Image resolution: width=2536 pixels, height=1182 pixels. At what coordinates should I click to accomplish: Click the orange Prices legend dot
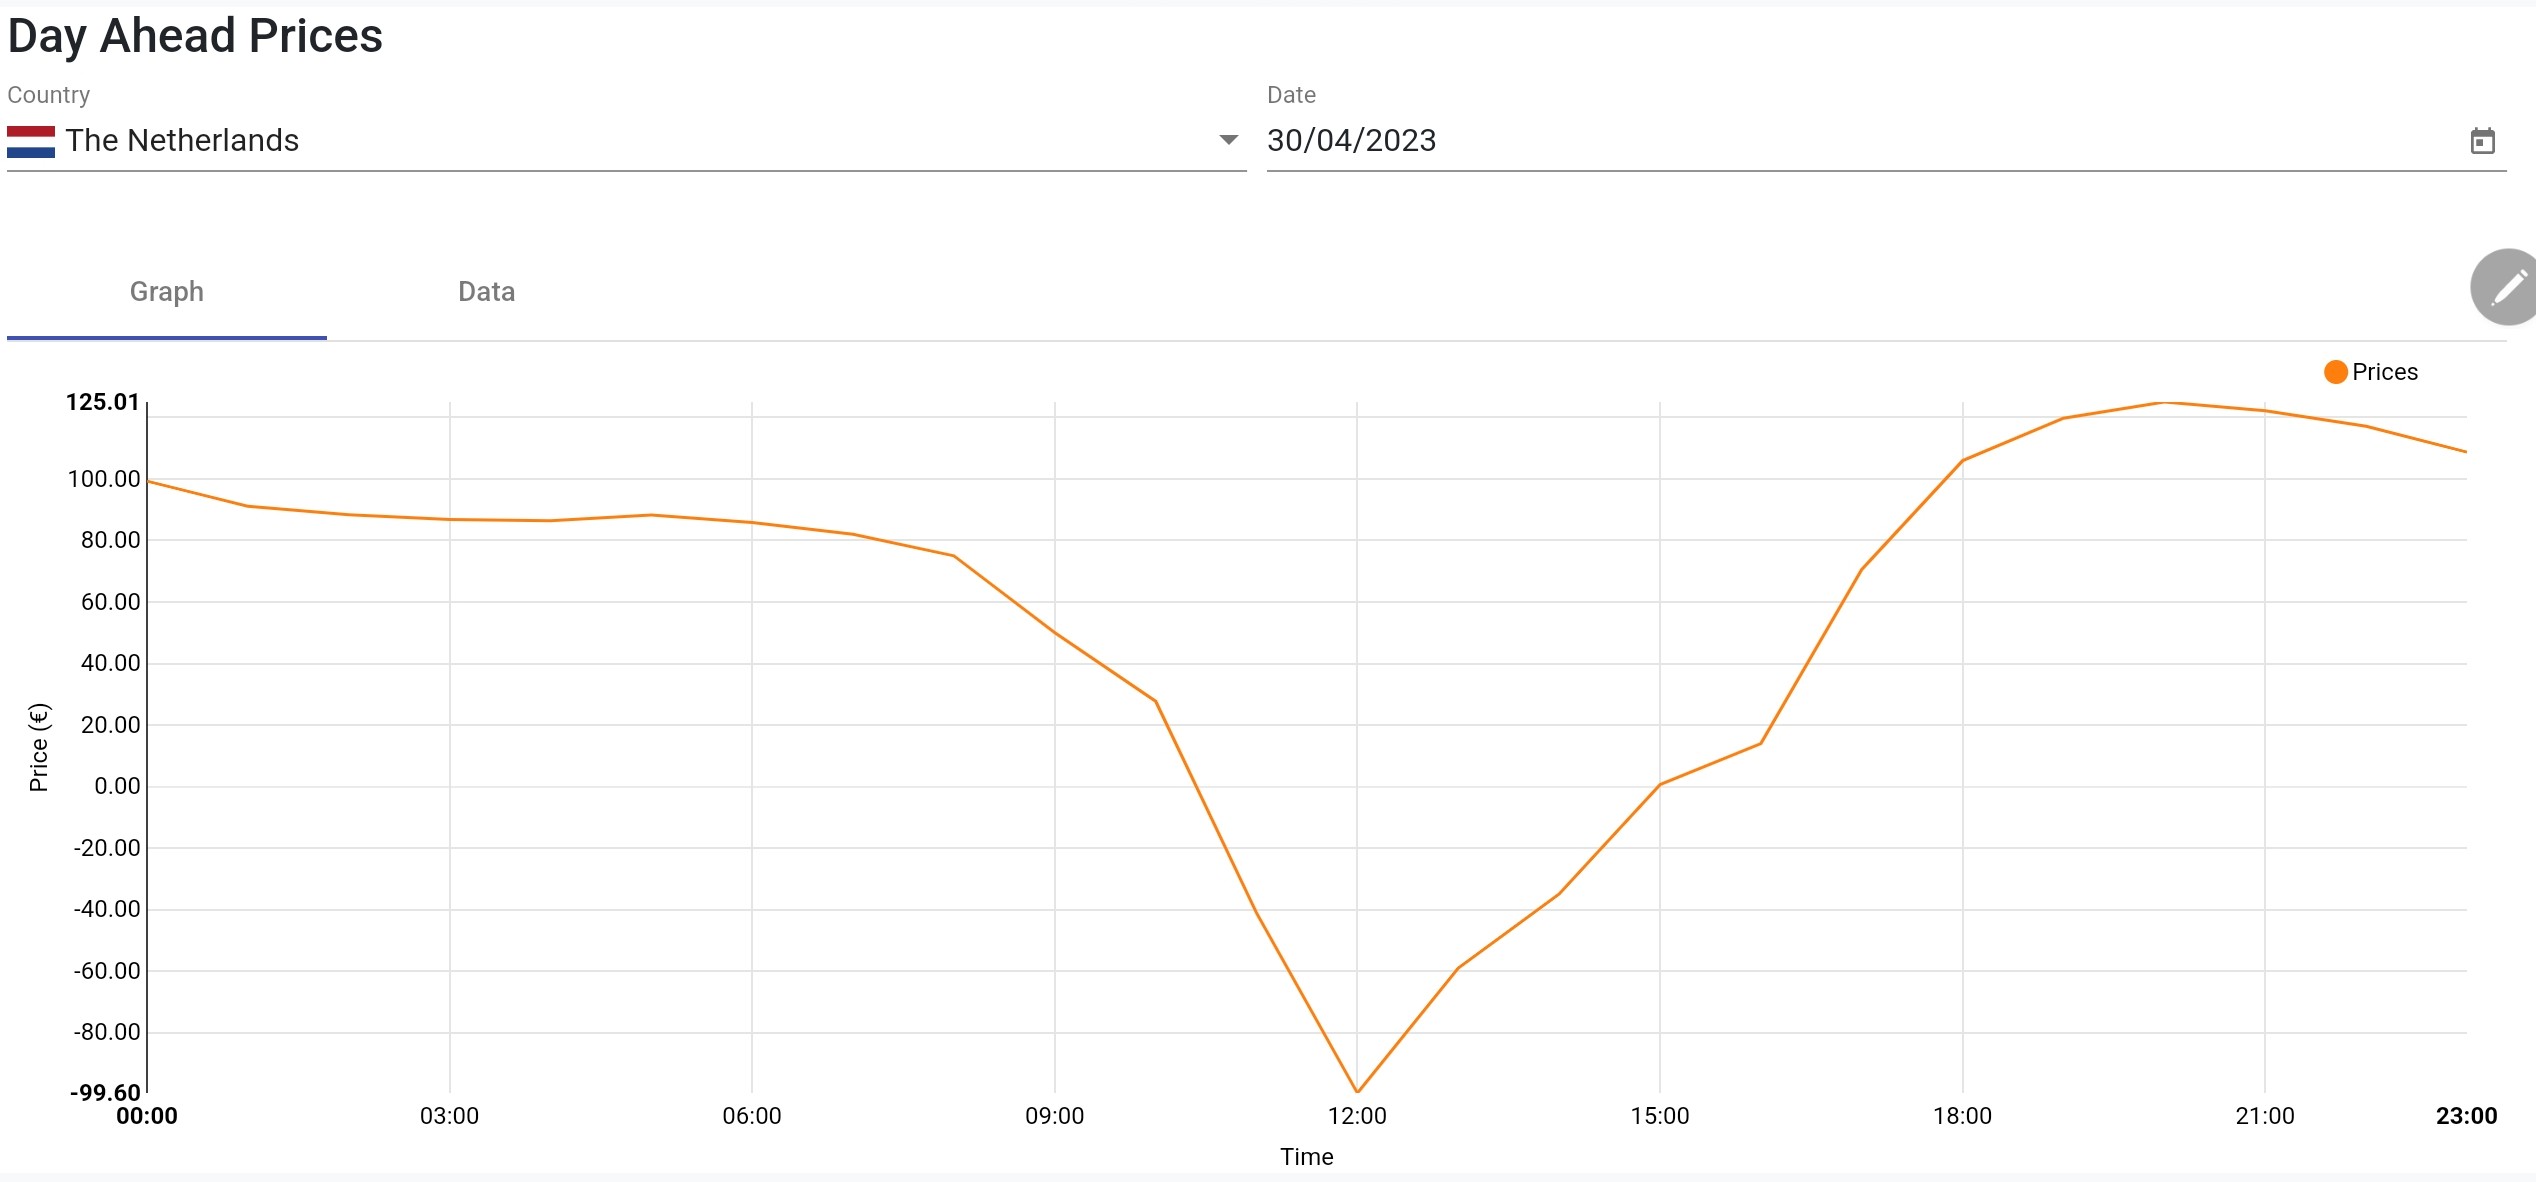[2335, 372]
